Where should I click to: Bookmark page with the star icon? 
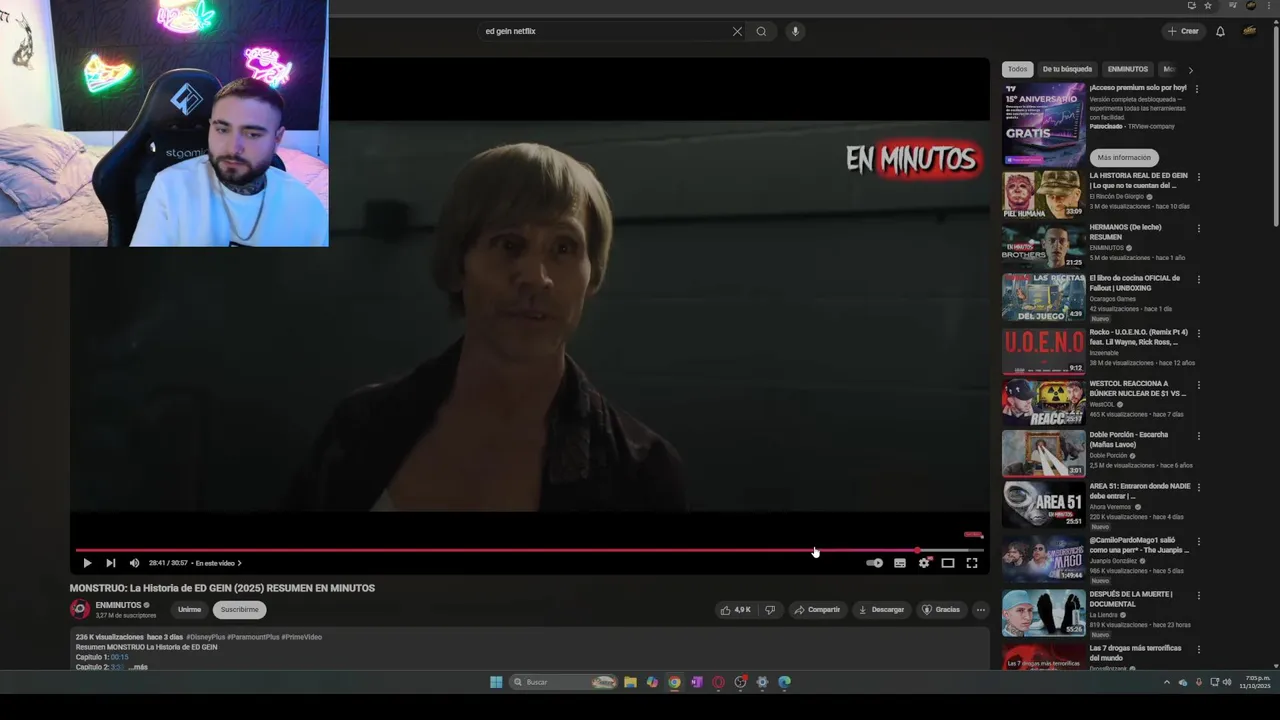[x=1208, y=5]
